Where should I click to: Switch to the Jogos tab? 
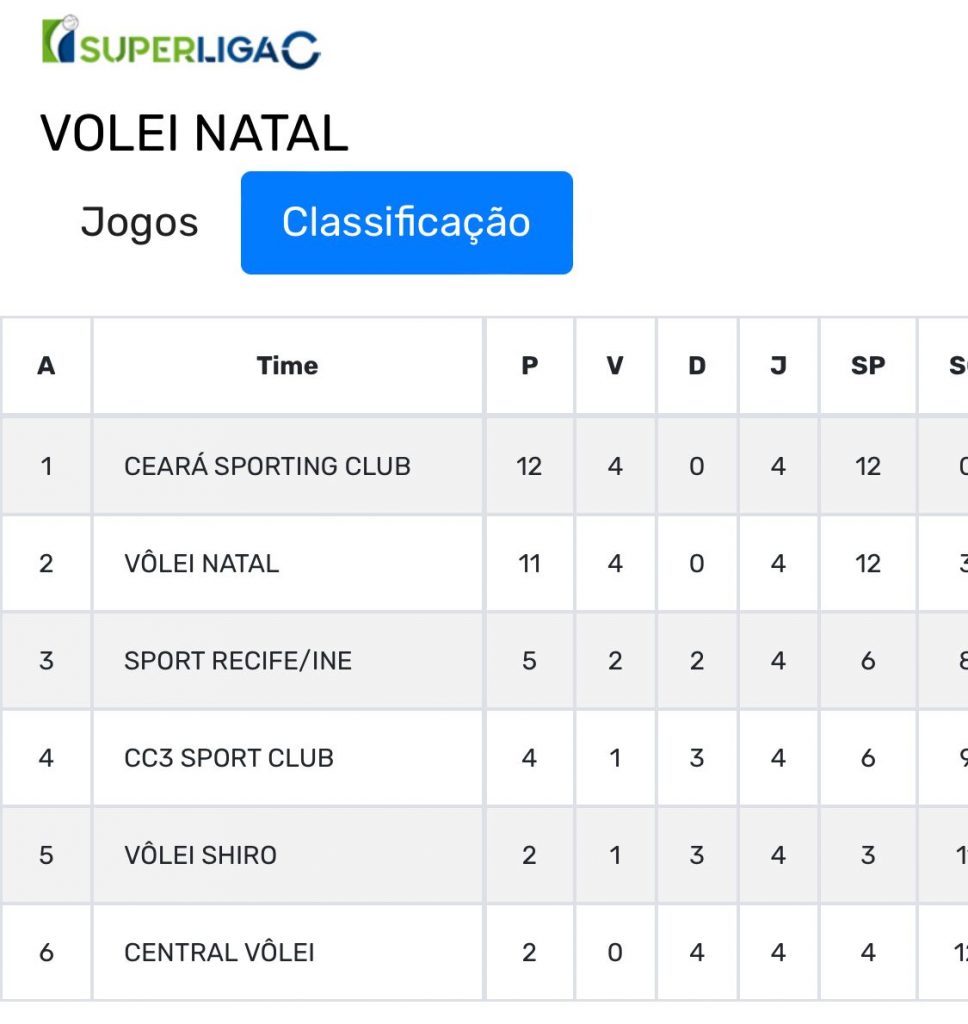click(139, 222)
